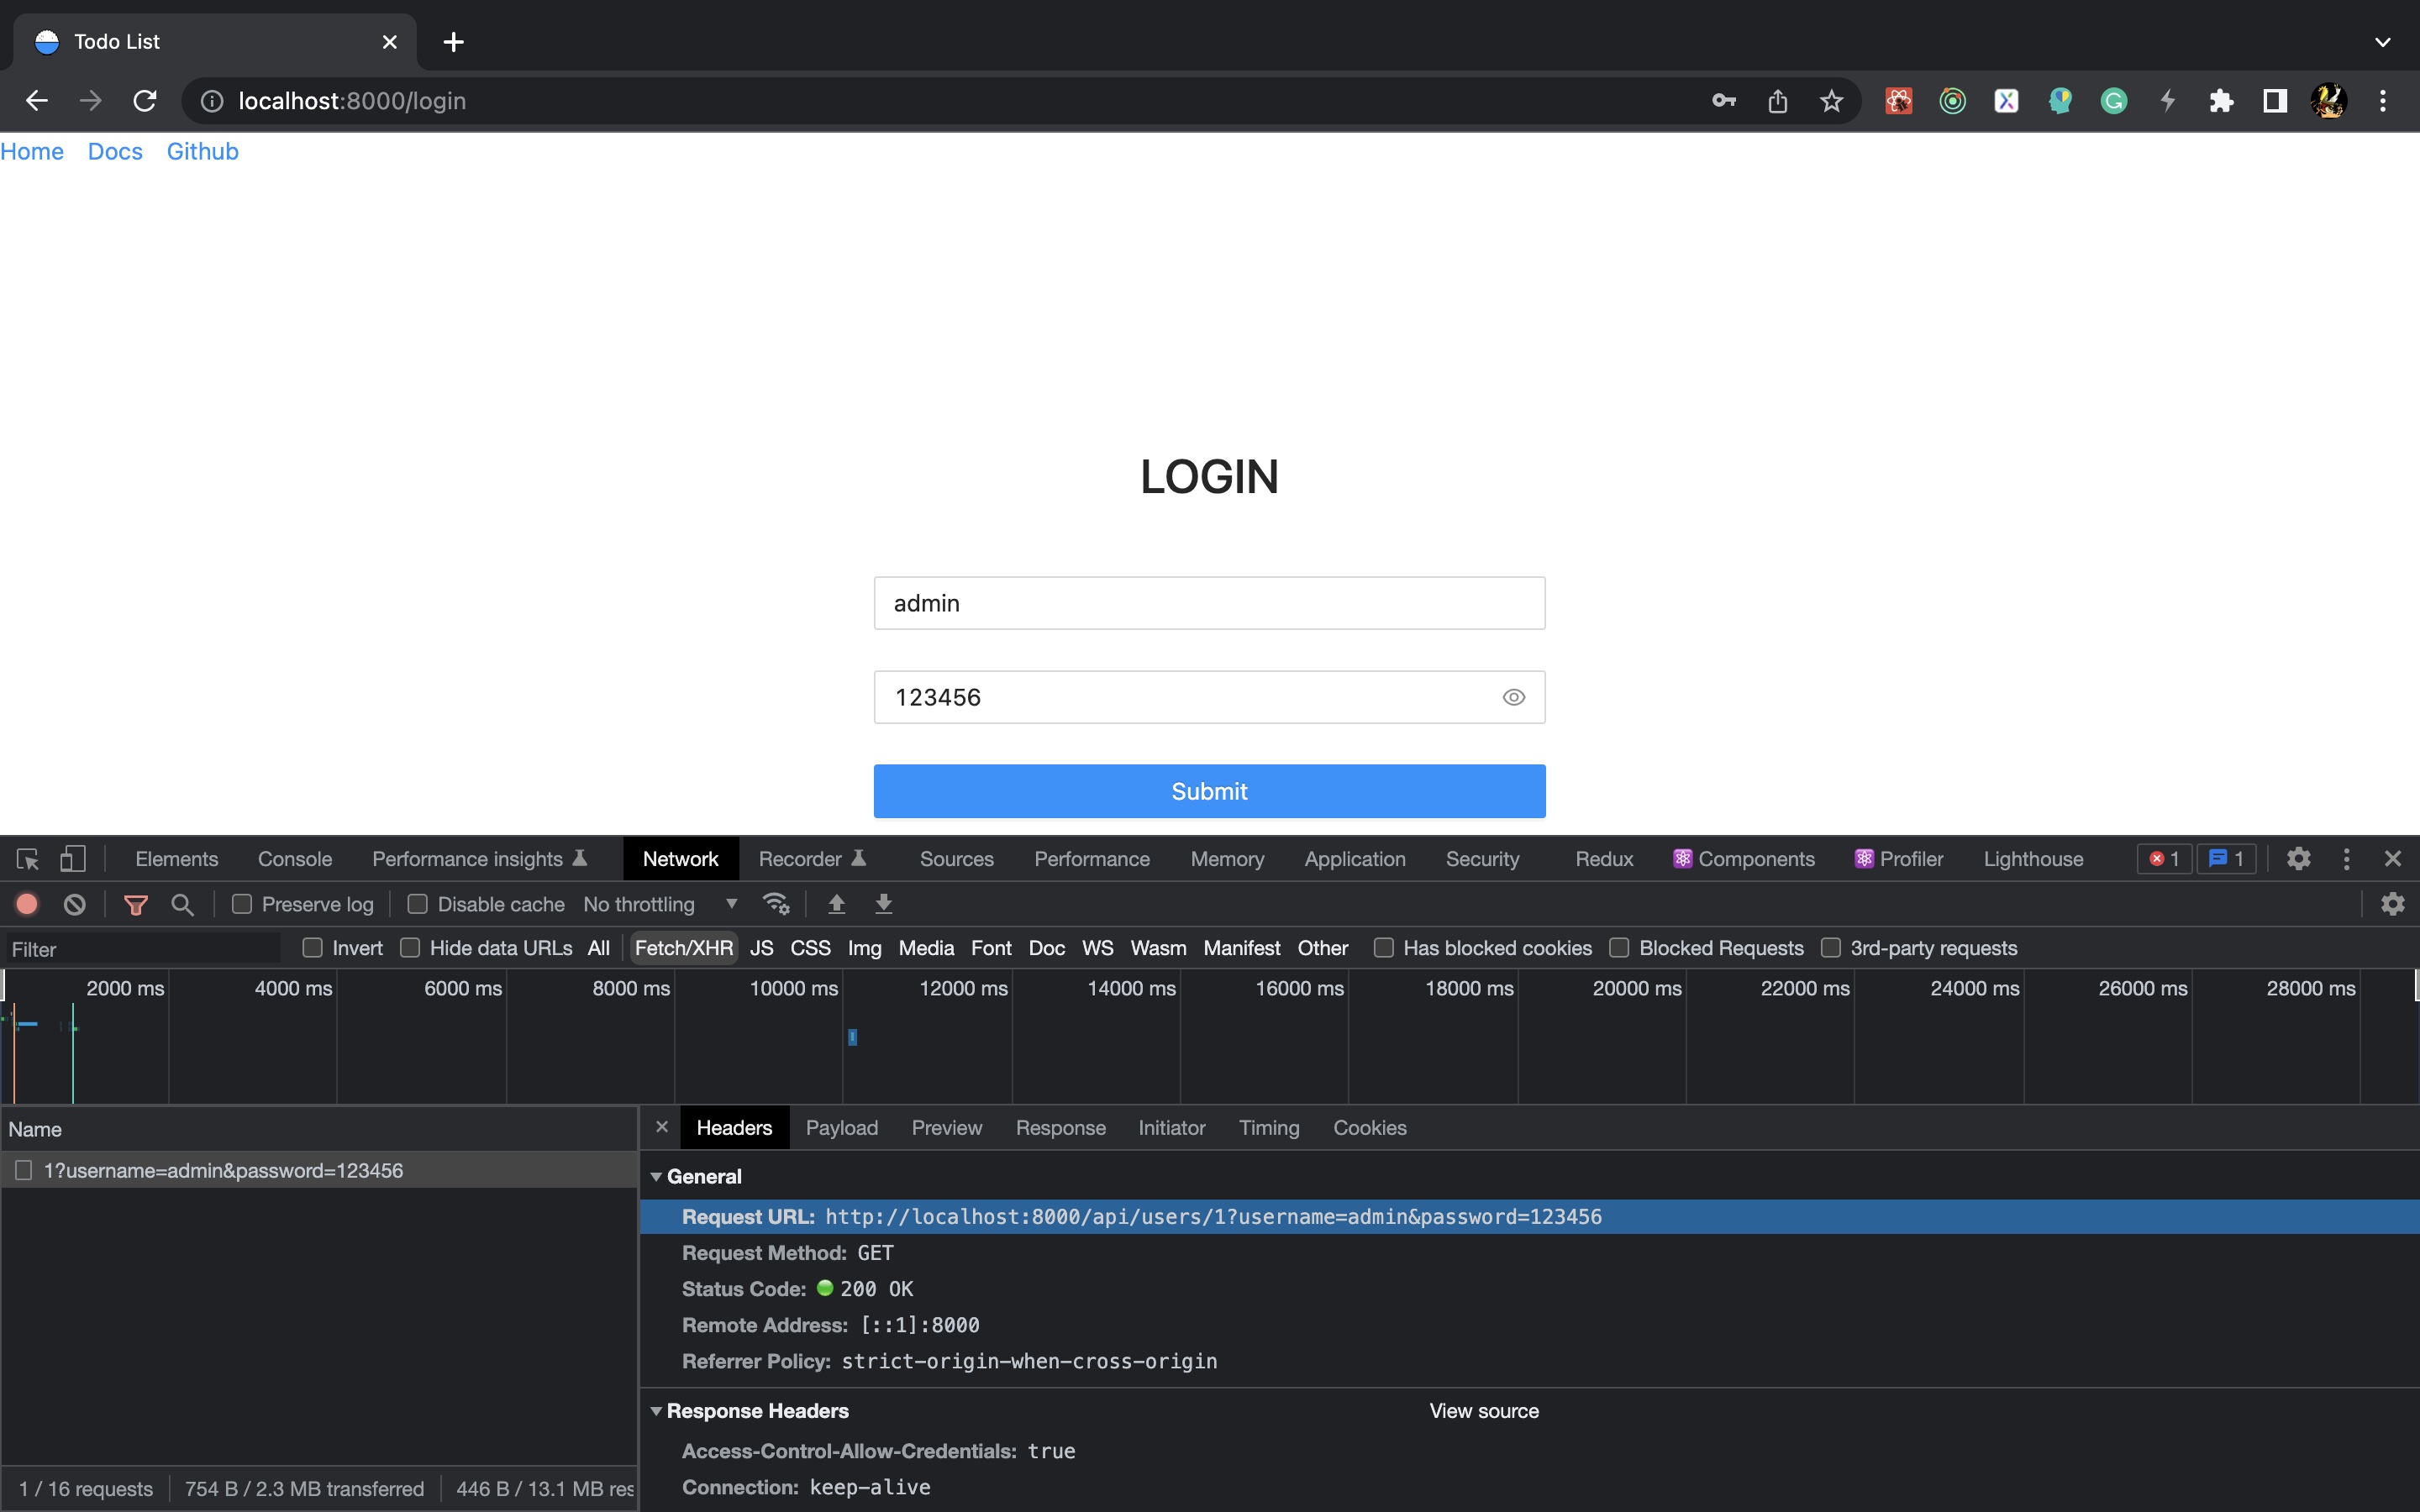
Task: Follow the Docs link
Action: 115,152
